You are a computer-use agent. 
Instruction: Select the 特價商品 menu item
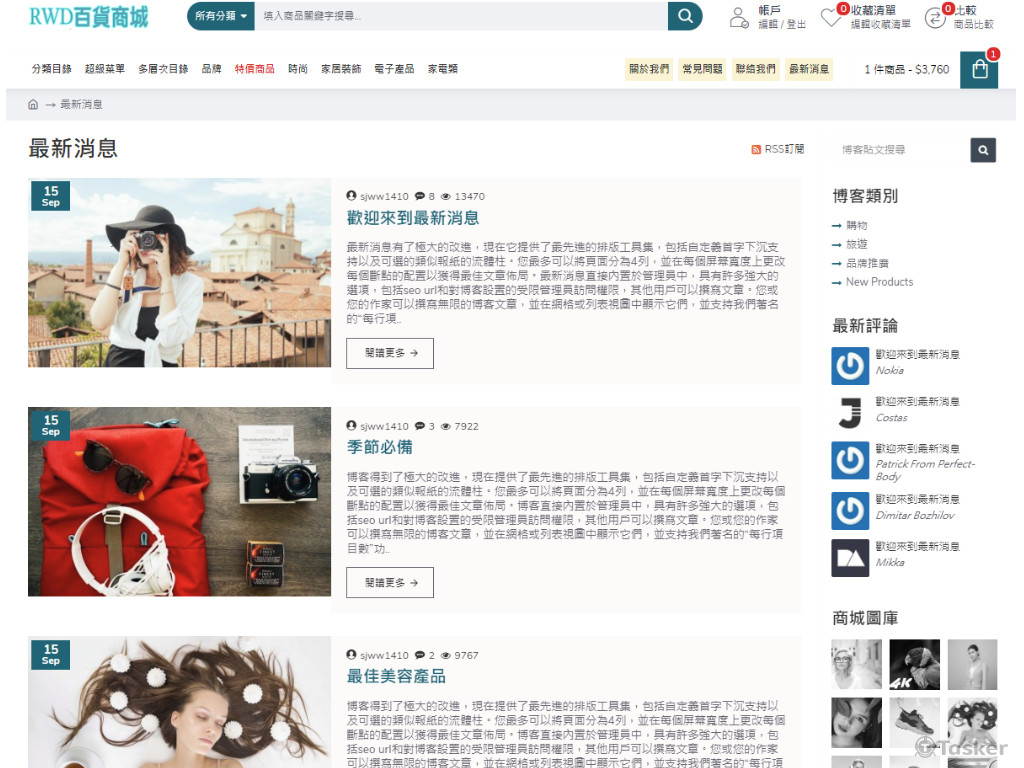tap(253, 70)
